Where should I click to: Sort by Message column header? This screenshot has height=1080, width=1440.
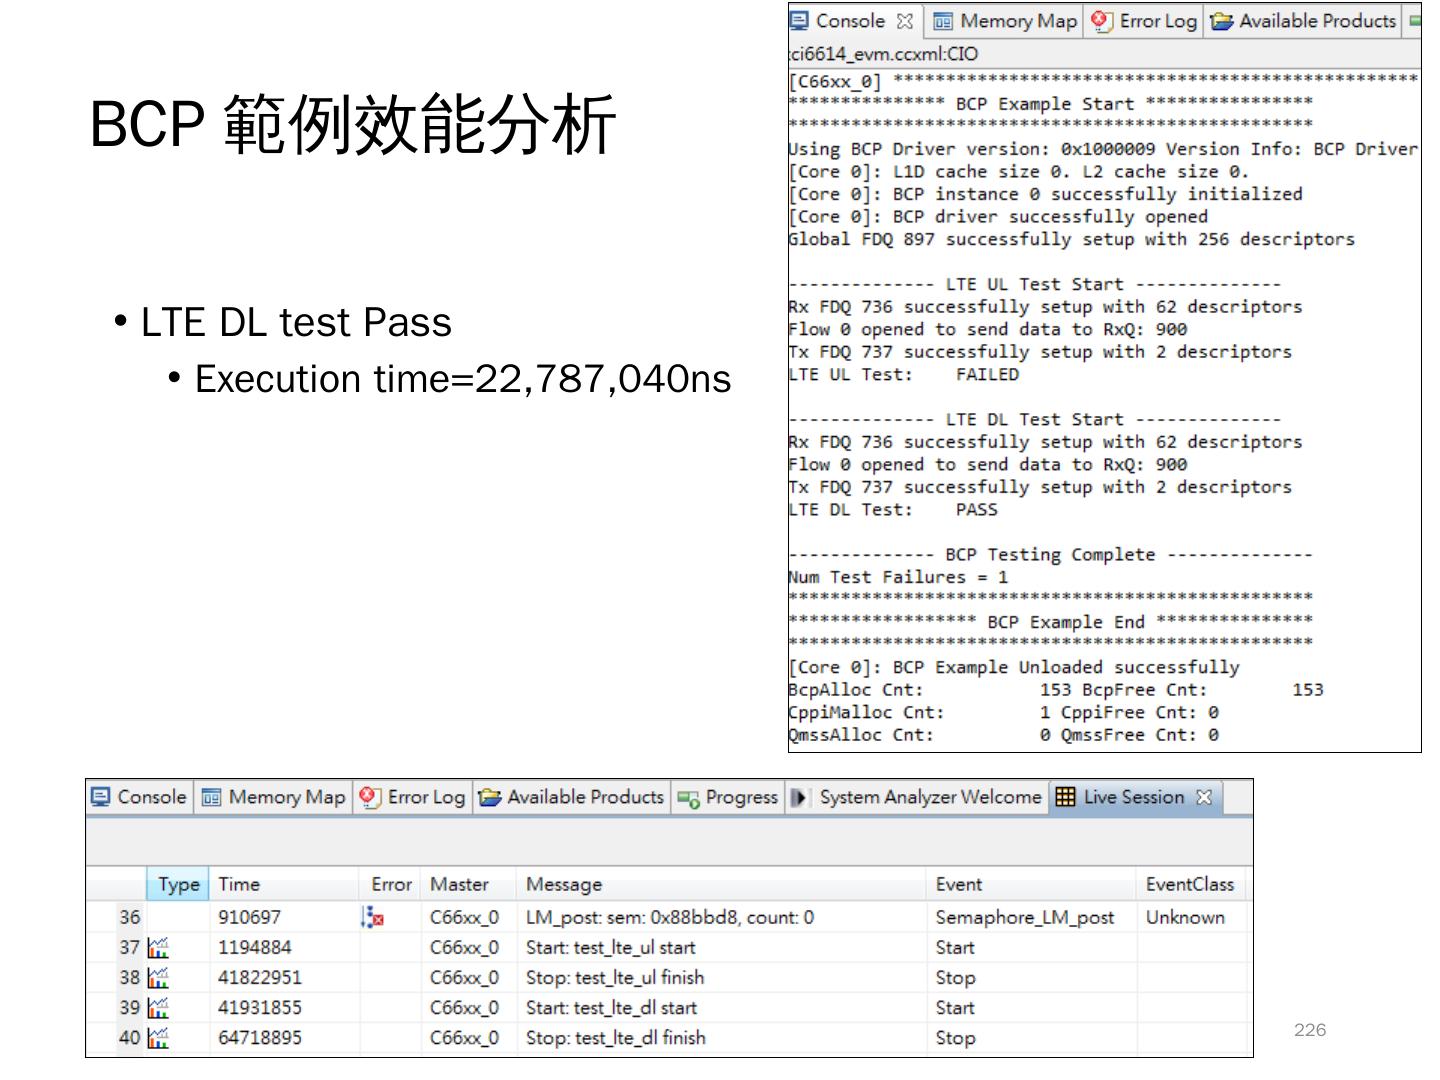pyautogui.click(x=721, y=884)
